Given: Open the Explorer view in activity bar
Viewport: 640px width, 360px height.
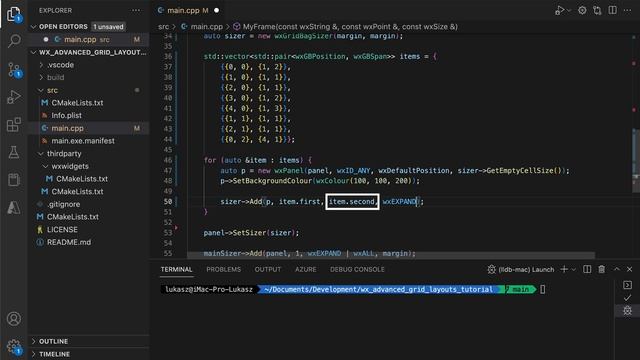Looking at the screenshot, I should [x=14, y=14].
